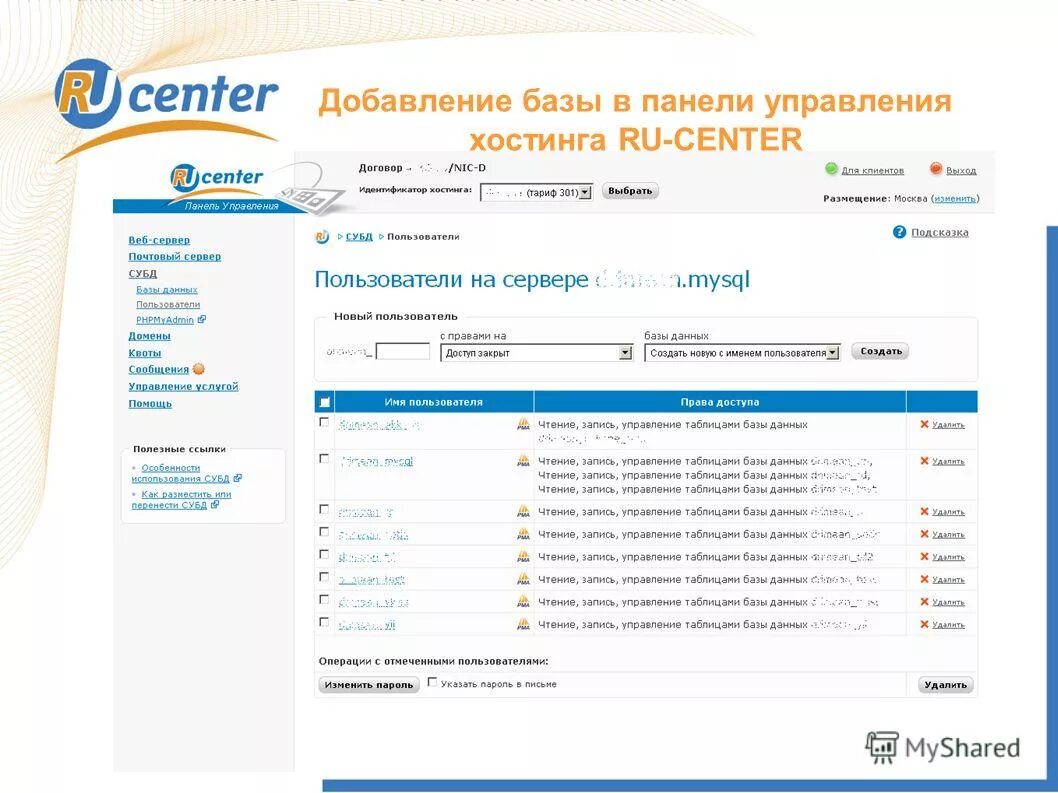Check the seventh user row checkbox
Screen dimensions: 1058x793
pyautogui.click(x=324, y=599)
